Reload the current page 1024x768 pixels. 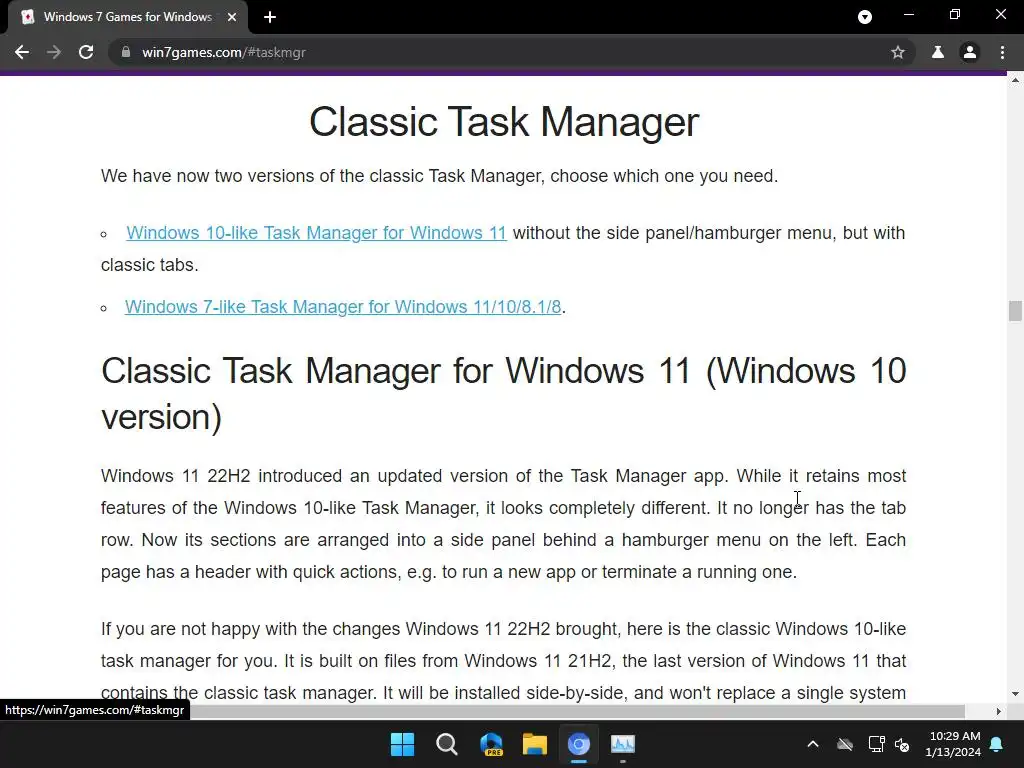[86, 52]
